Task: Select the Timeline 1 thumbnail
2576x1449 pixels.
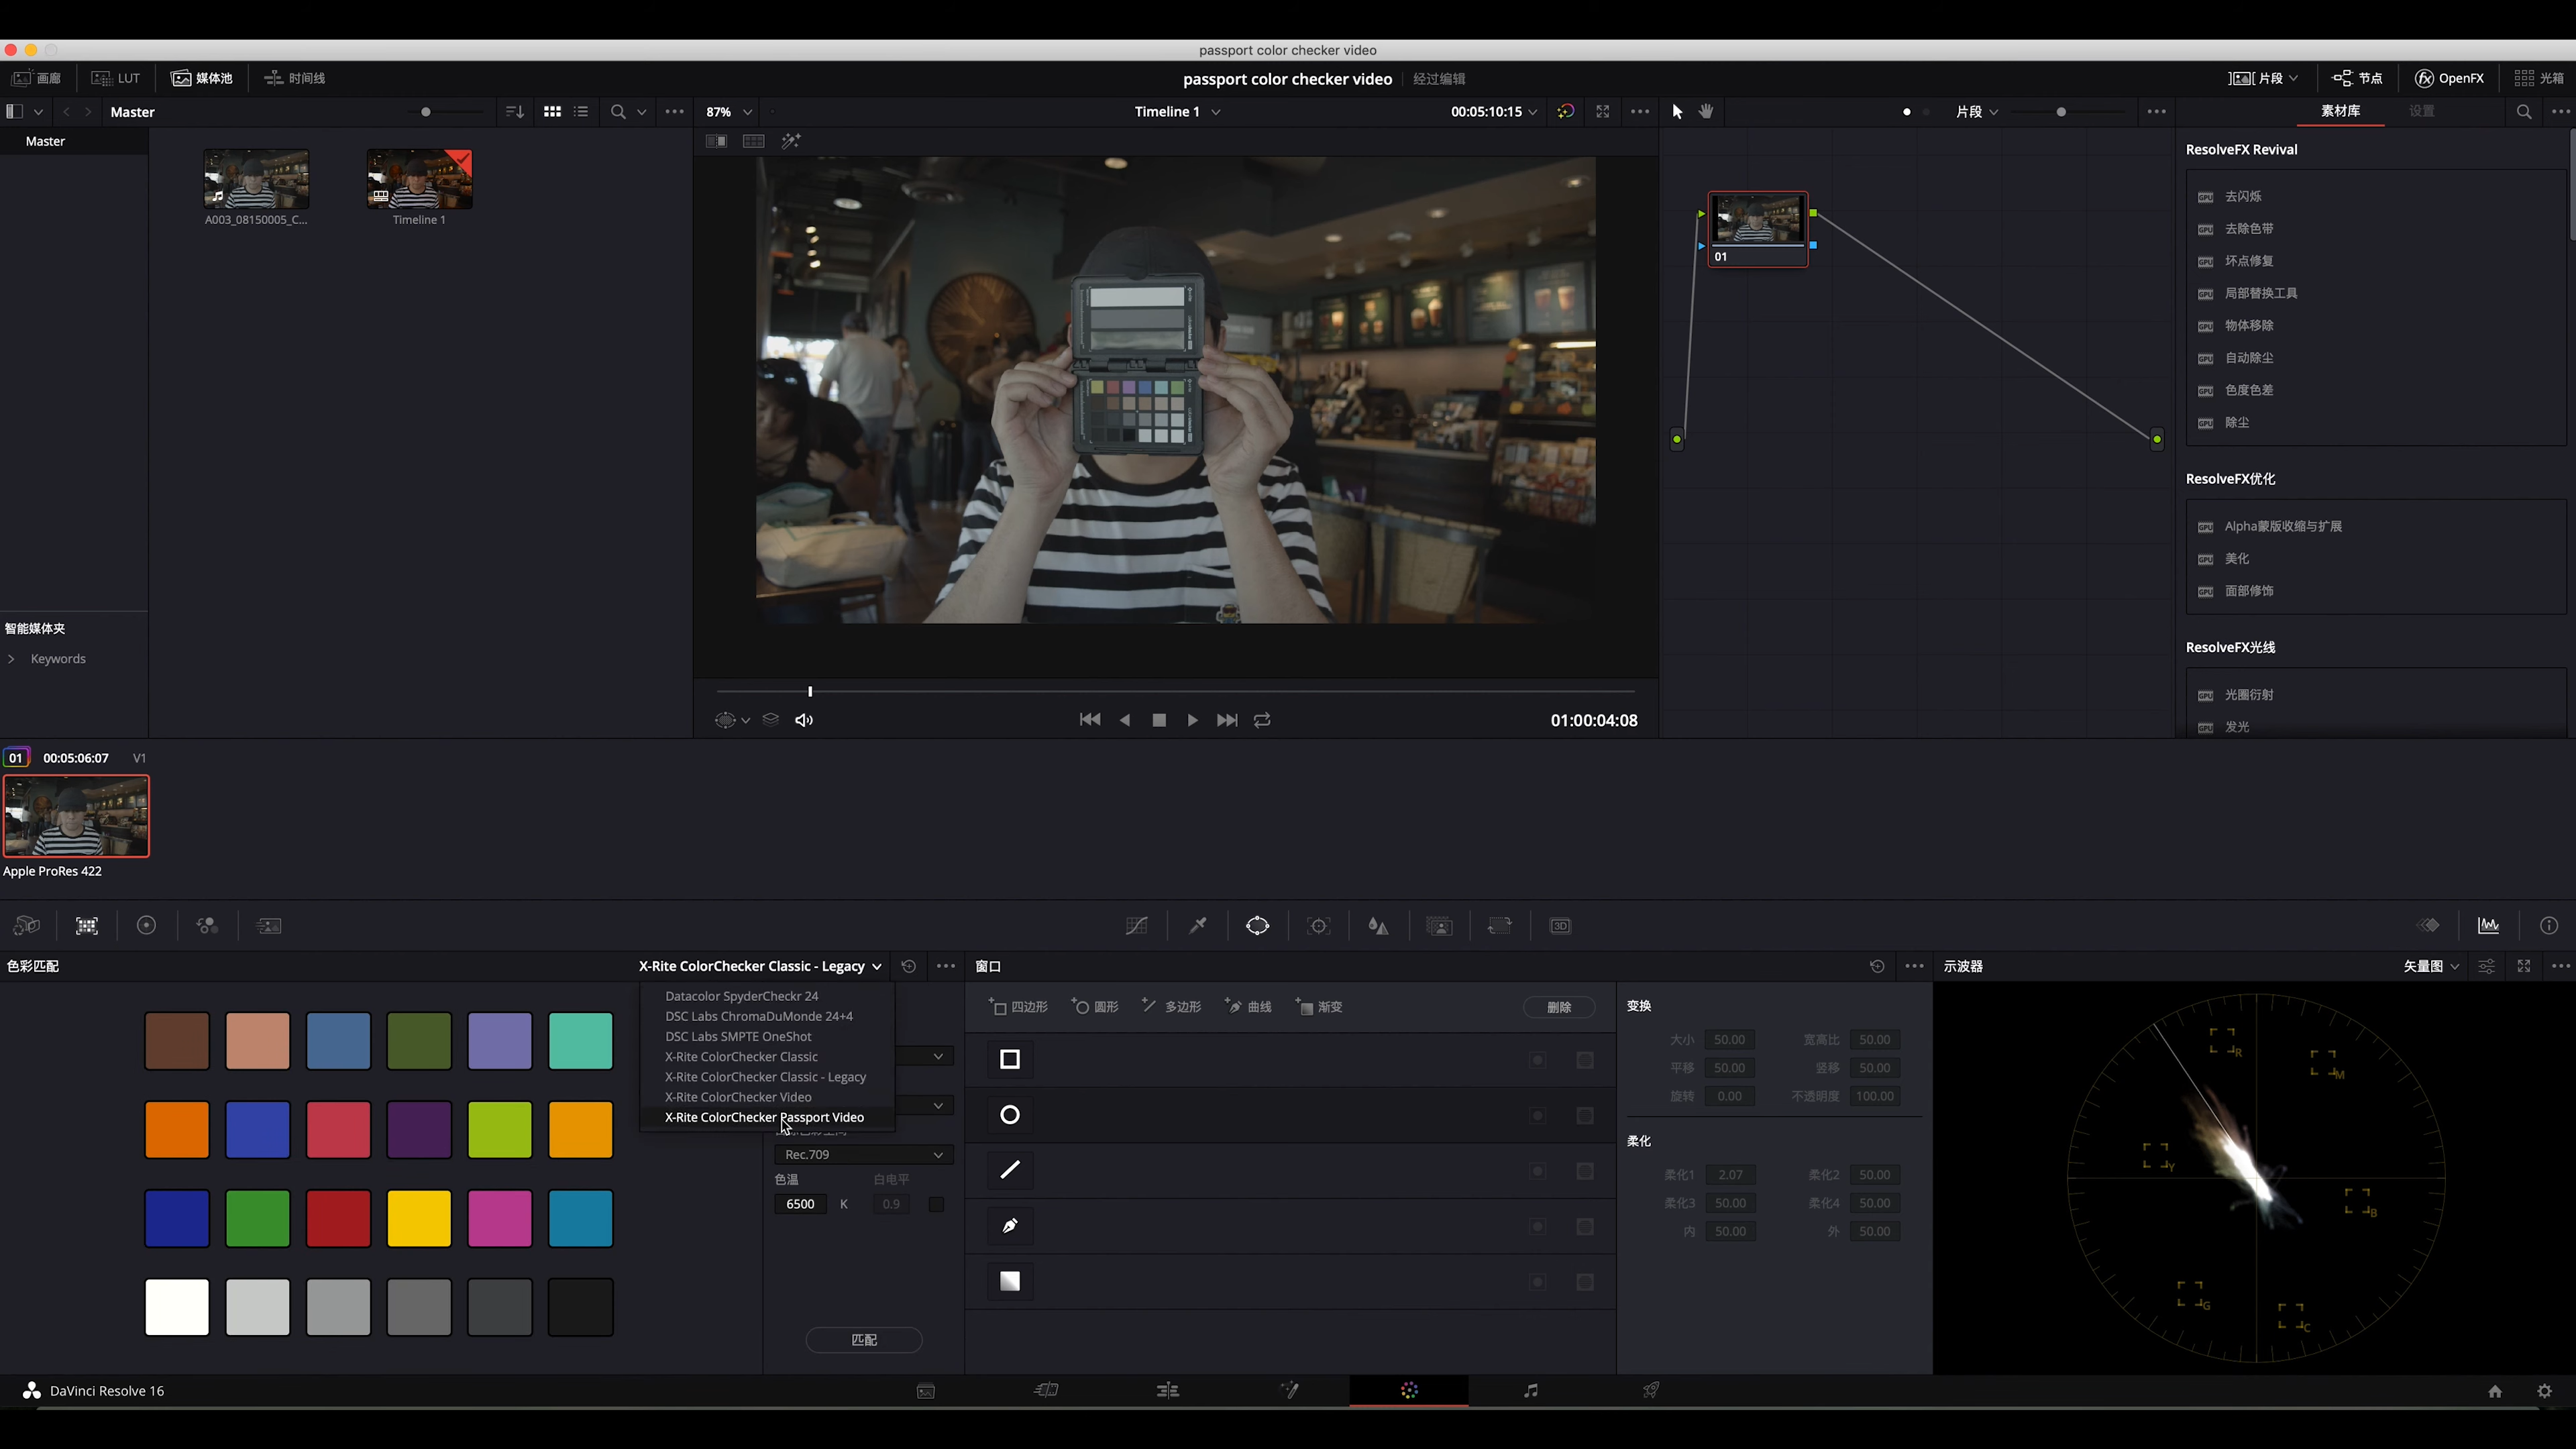Action: pos(419,180)
